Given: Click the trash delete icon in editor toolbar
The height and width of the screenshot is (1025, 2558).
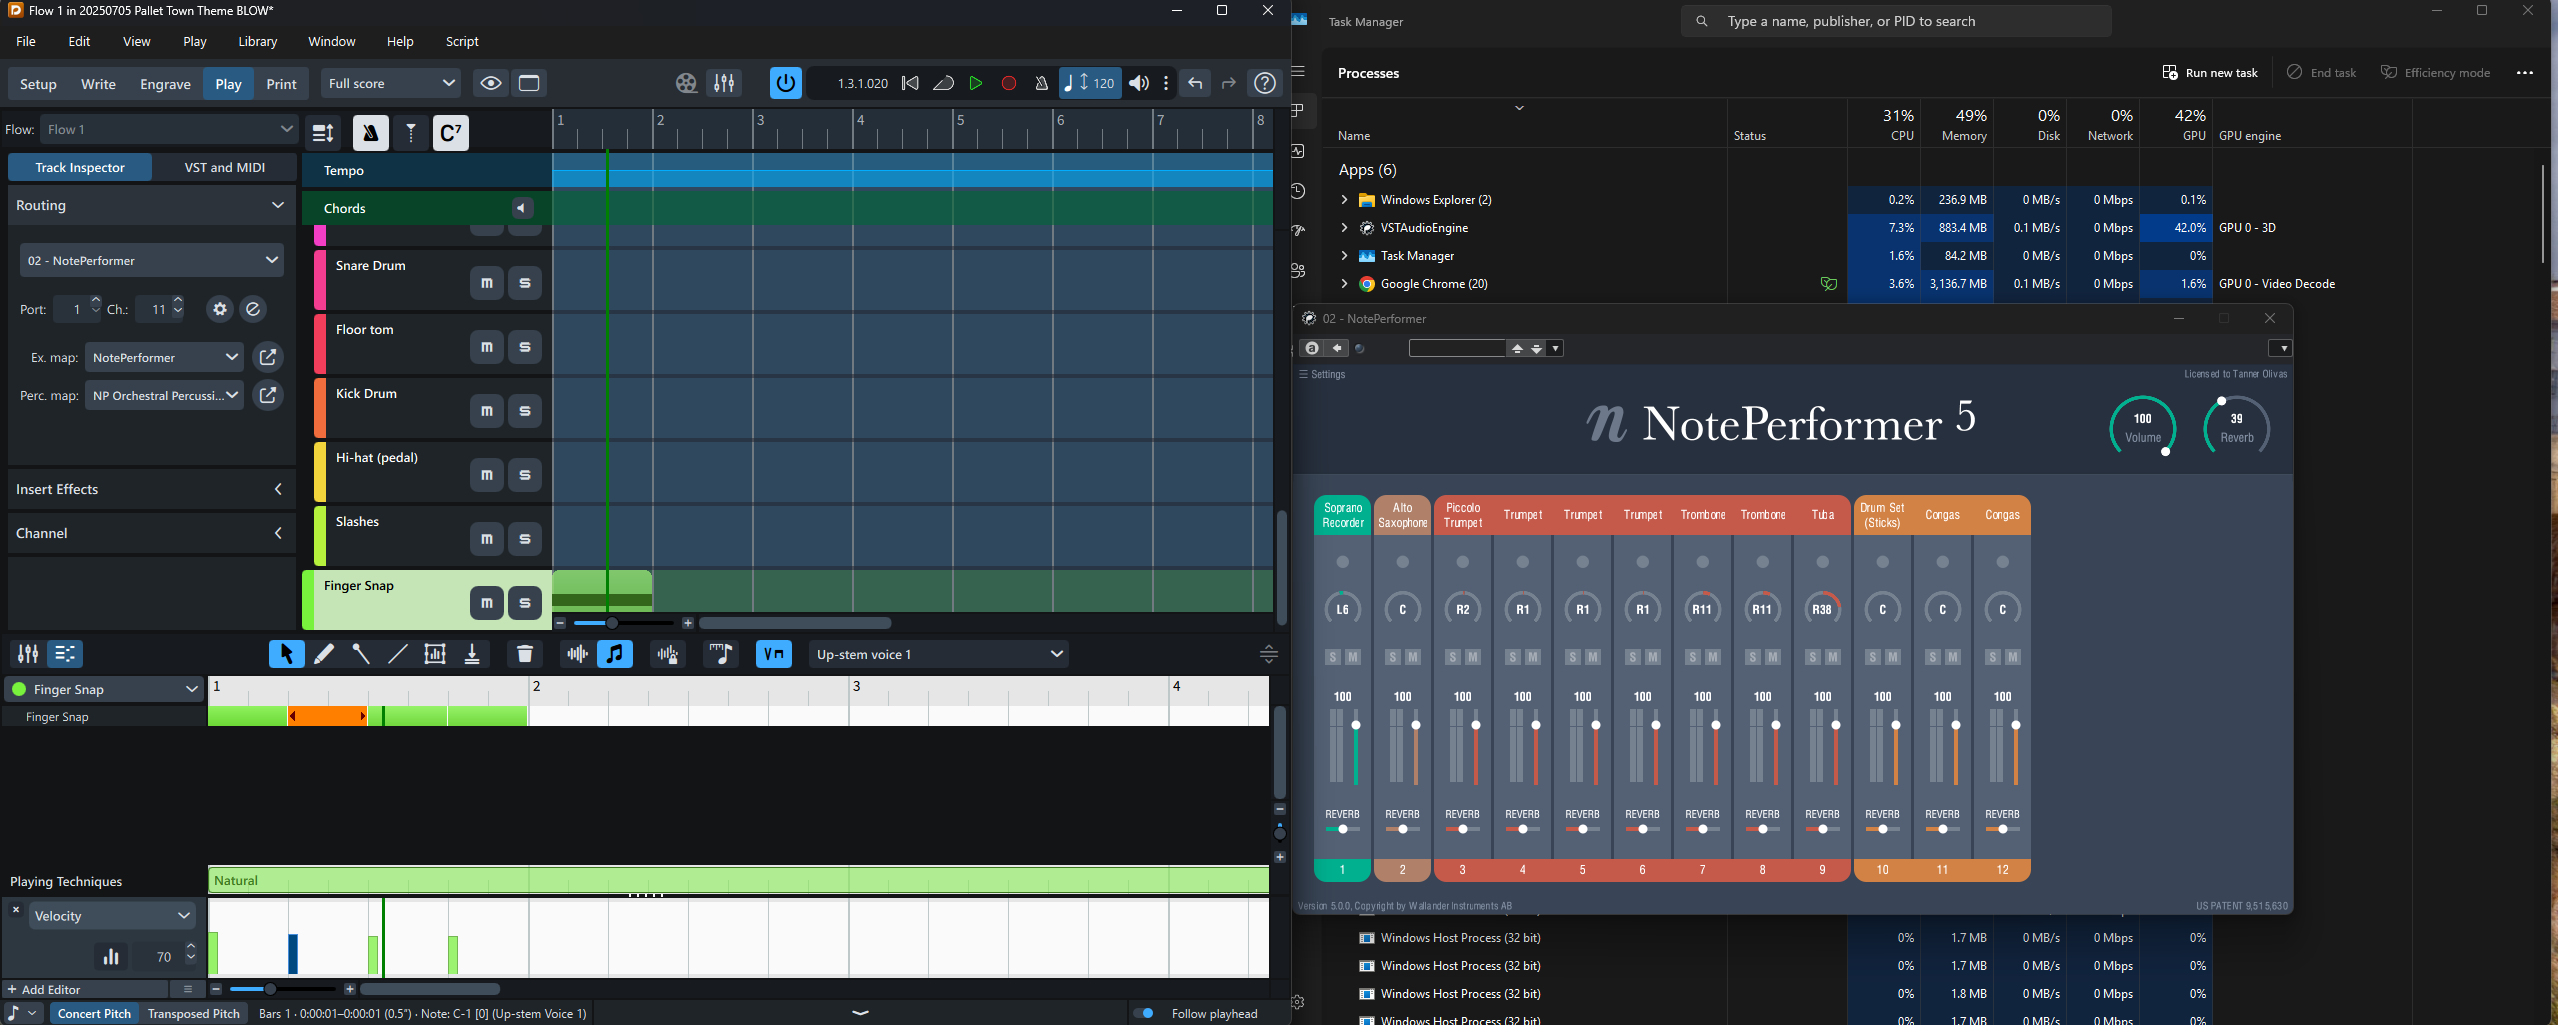Looking at the screenshot, I should pos(525,654).
